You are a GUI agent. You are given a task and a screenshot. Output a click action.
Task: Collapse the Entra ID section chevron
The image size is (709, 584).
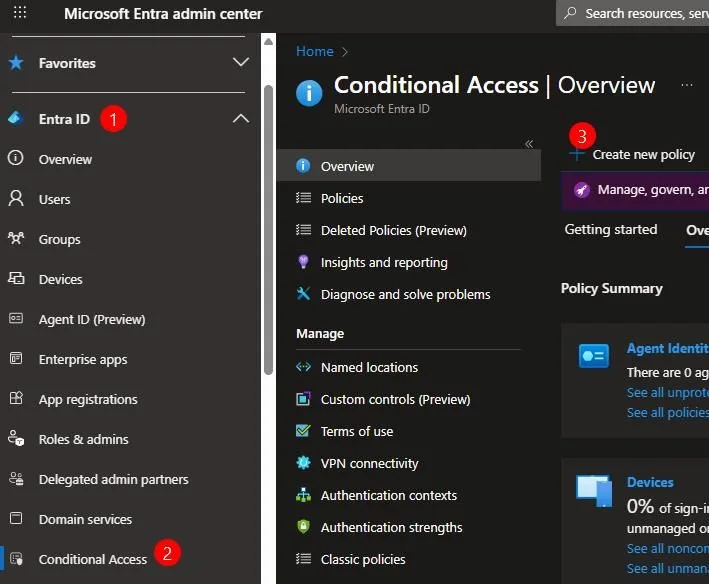coord(241,118)
